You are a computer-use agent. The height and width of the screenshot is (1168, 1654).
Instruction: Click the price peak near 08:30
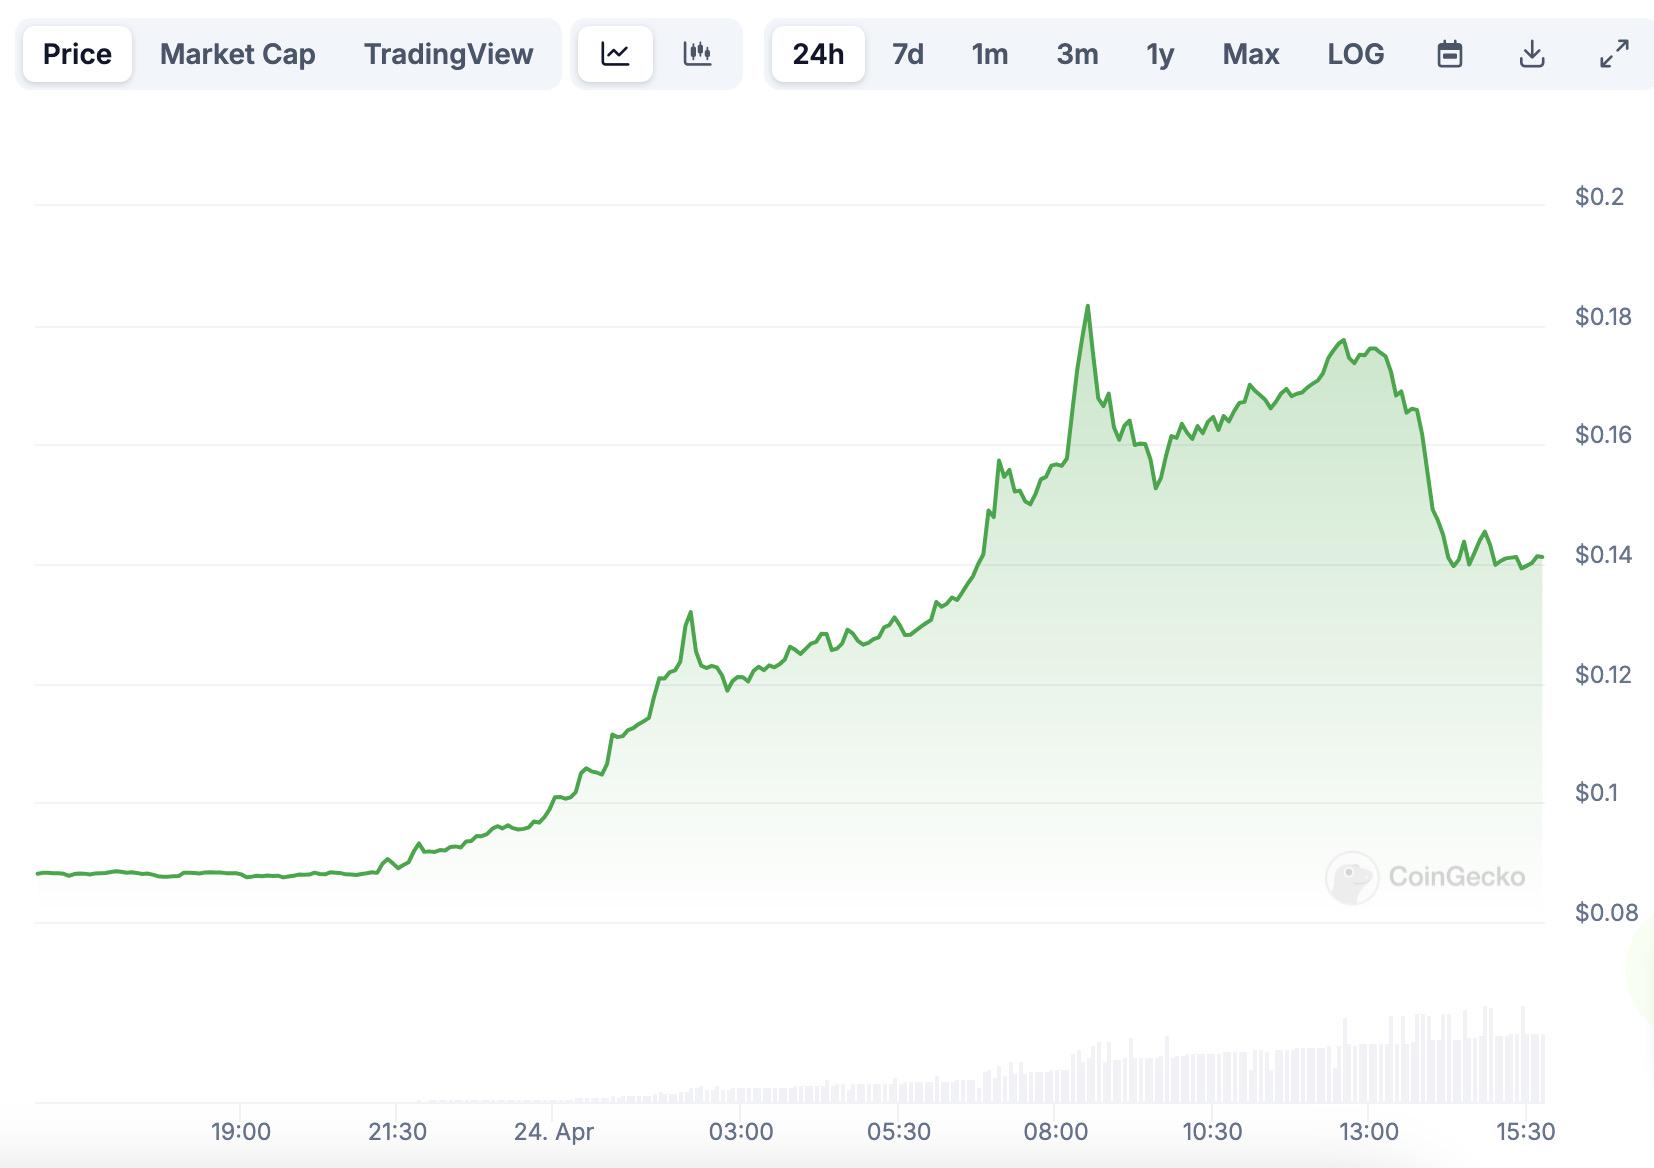[x=1088, y=307]
